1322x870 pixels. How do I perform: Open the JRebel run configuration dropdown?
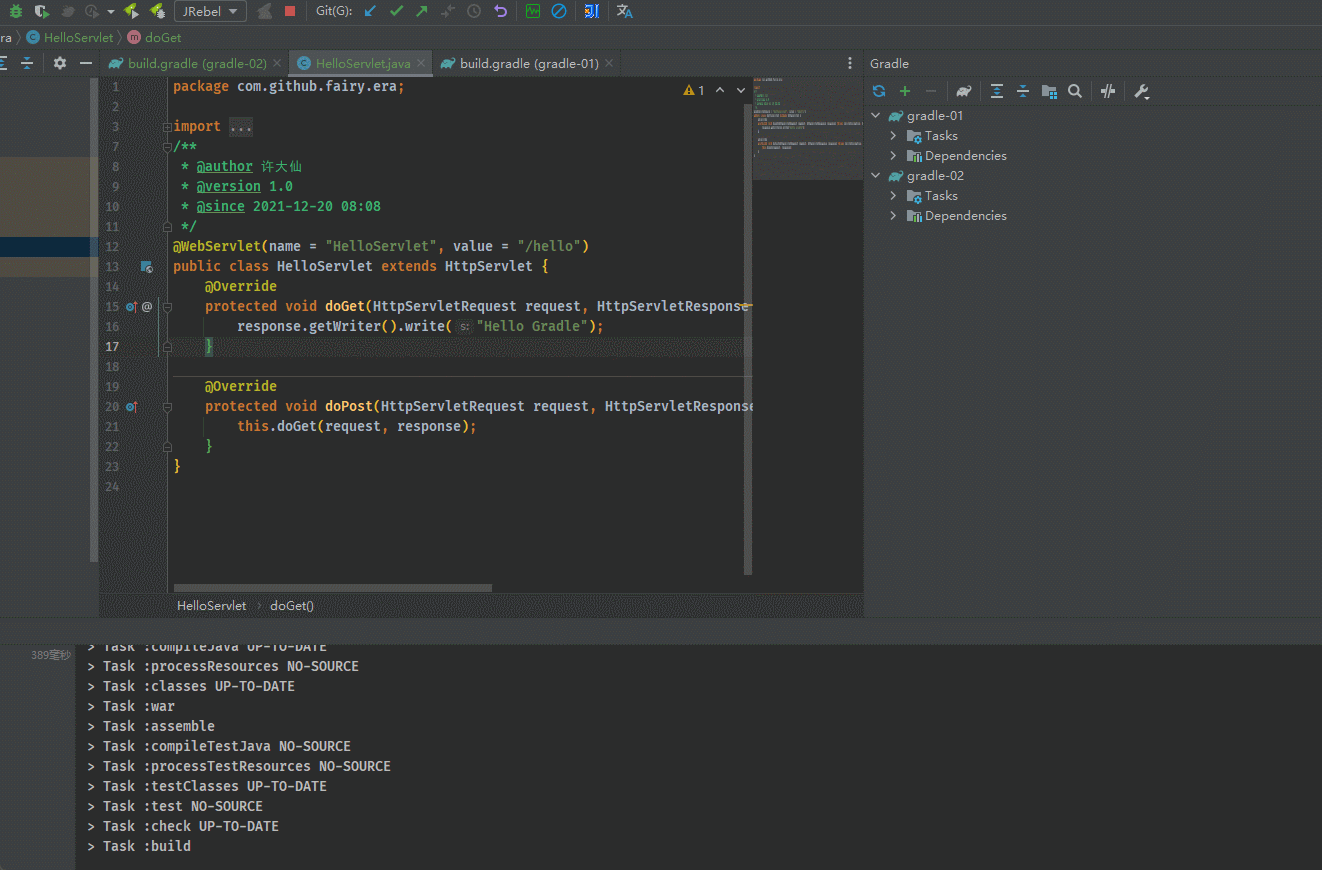coord(210,11)
